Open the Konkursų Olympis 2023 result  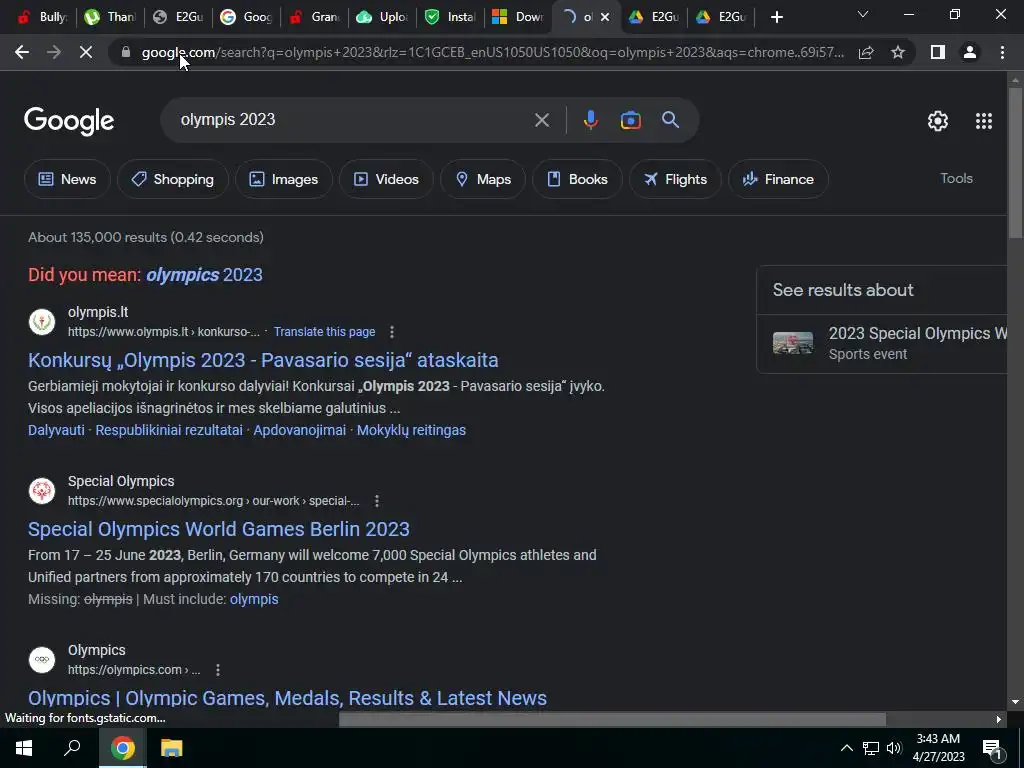click(263, 360)
